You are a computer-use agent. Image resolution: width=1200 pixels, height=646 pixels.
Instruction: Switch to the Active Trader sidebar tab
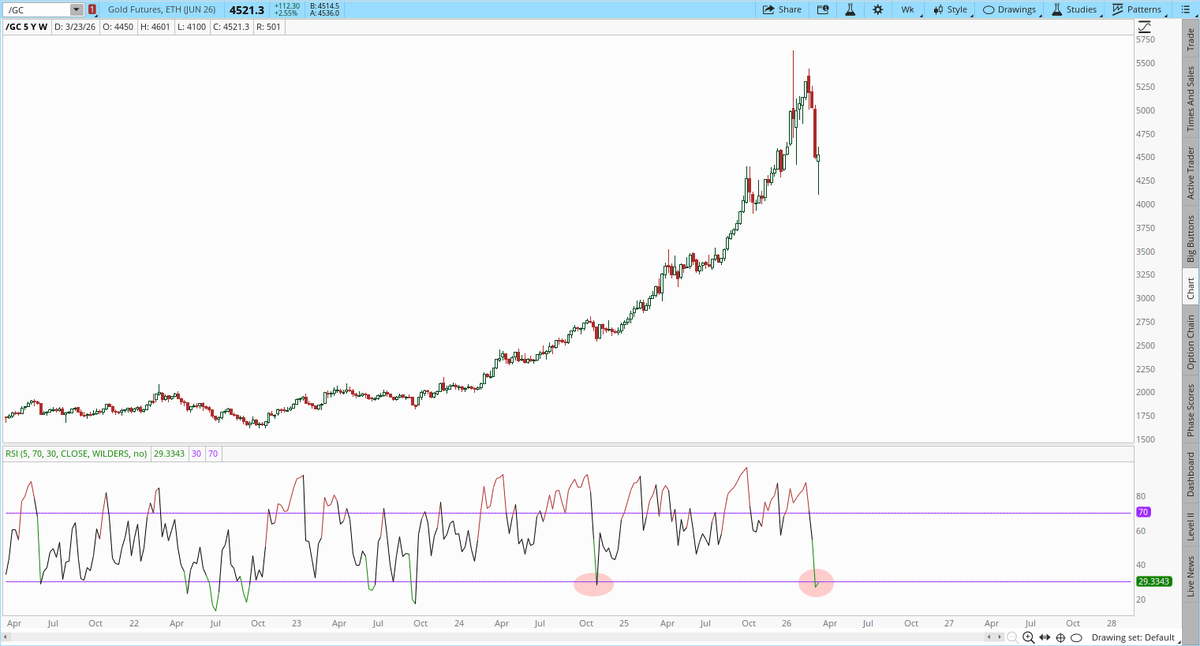[x=1190, y=173]
